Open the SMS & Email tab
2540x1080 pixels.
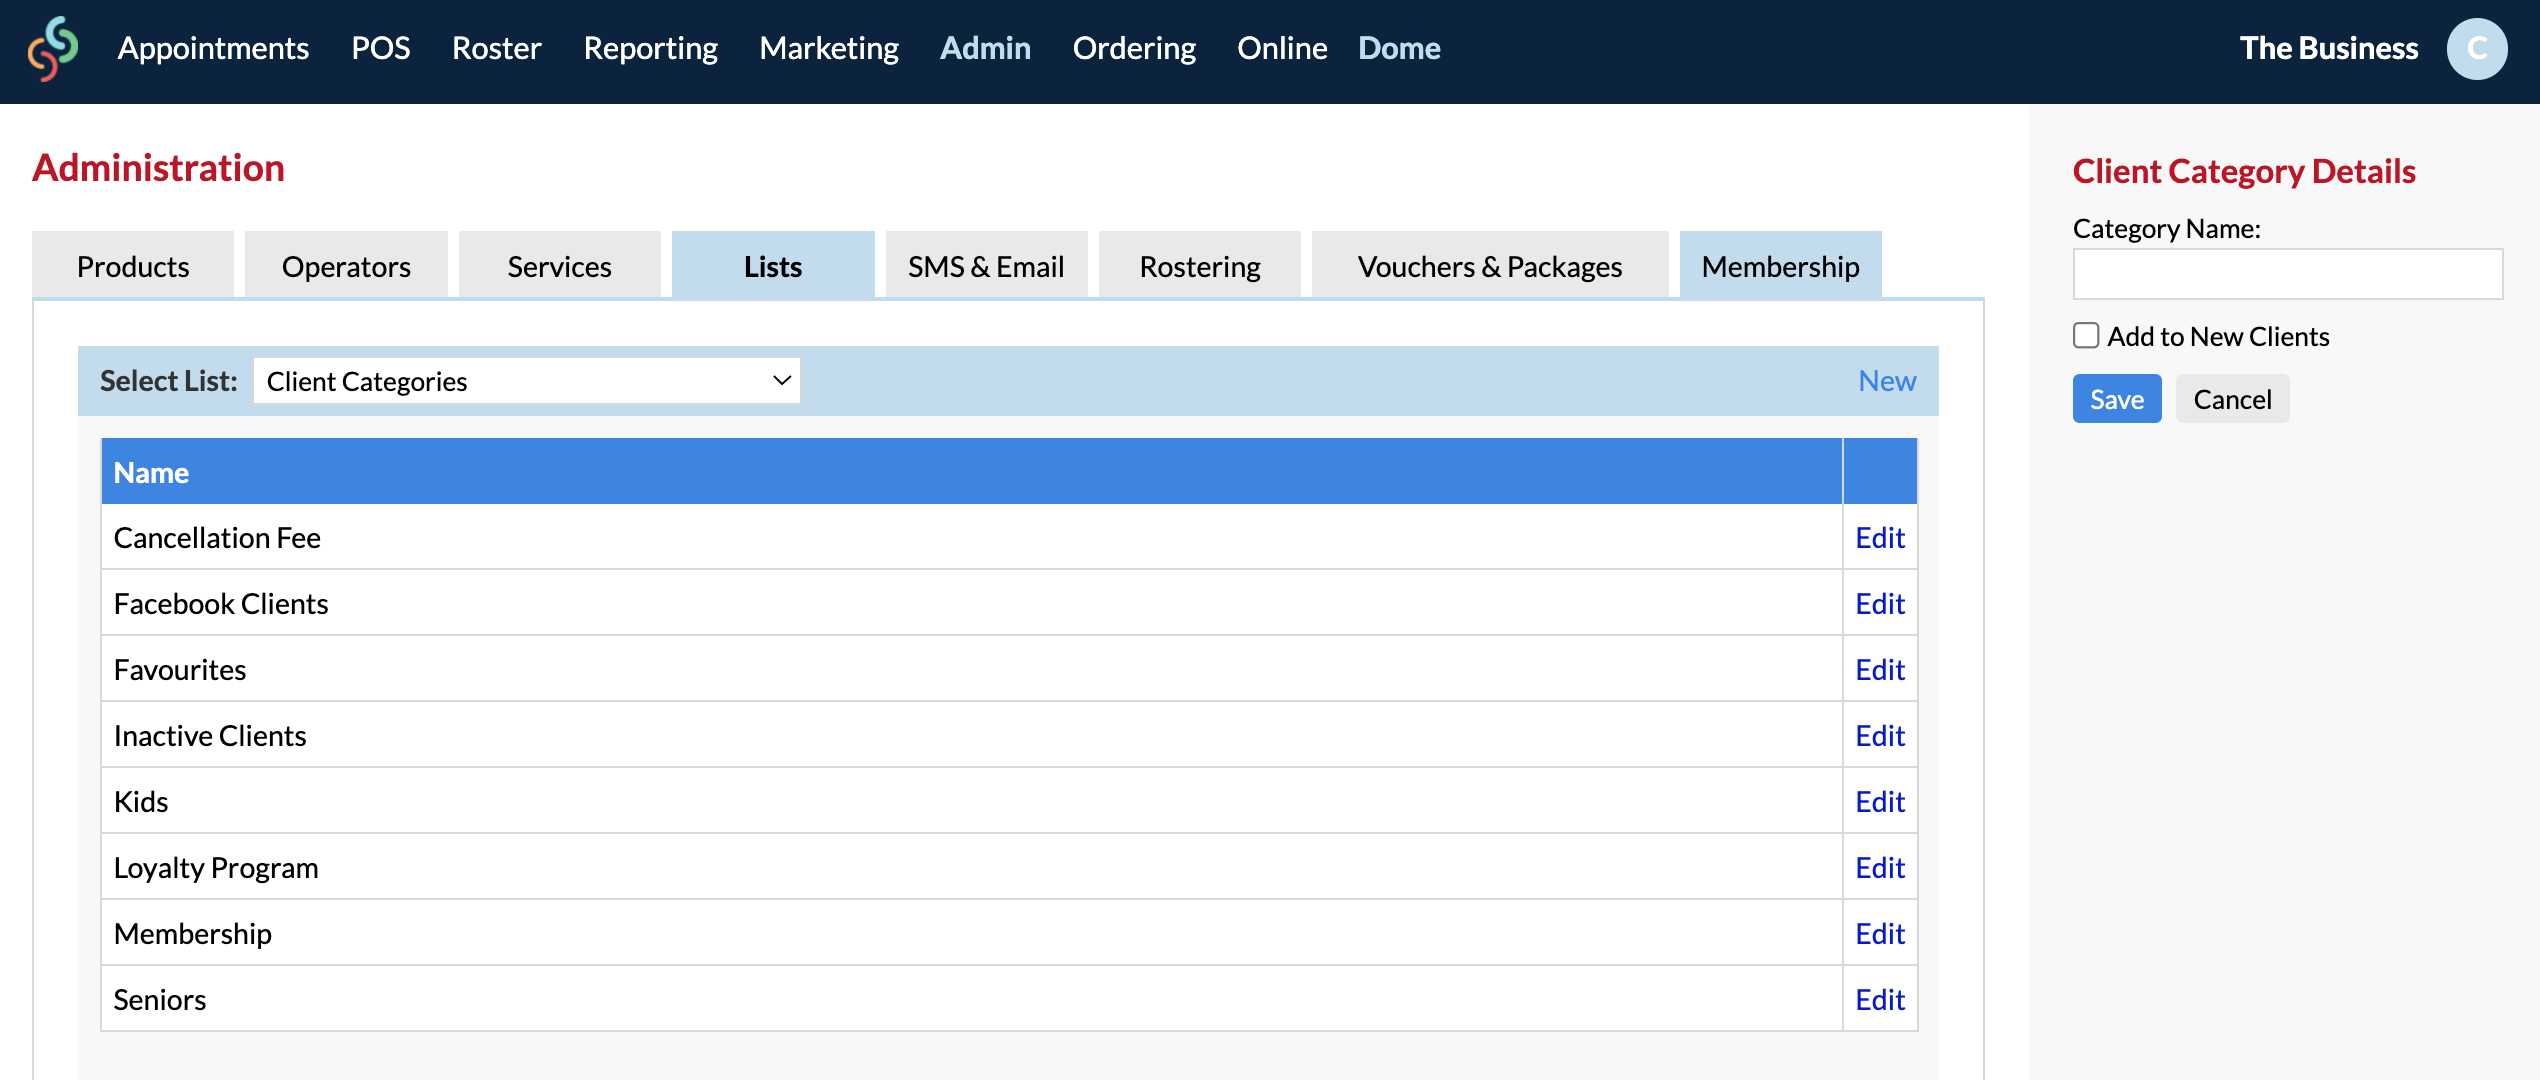pos(986,266)
